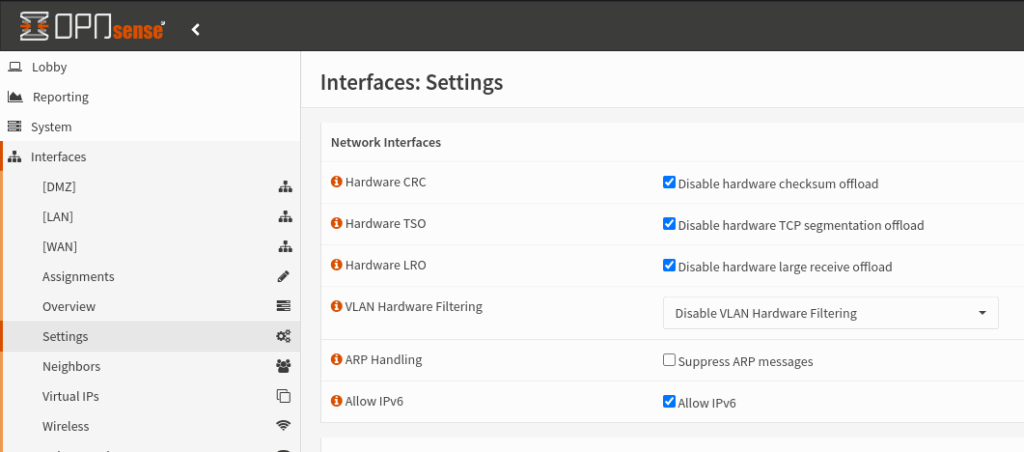Open the VLAN Hardware Filtering dropdown

point(830,313)
